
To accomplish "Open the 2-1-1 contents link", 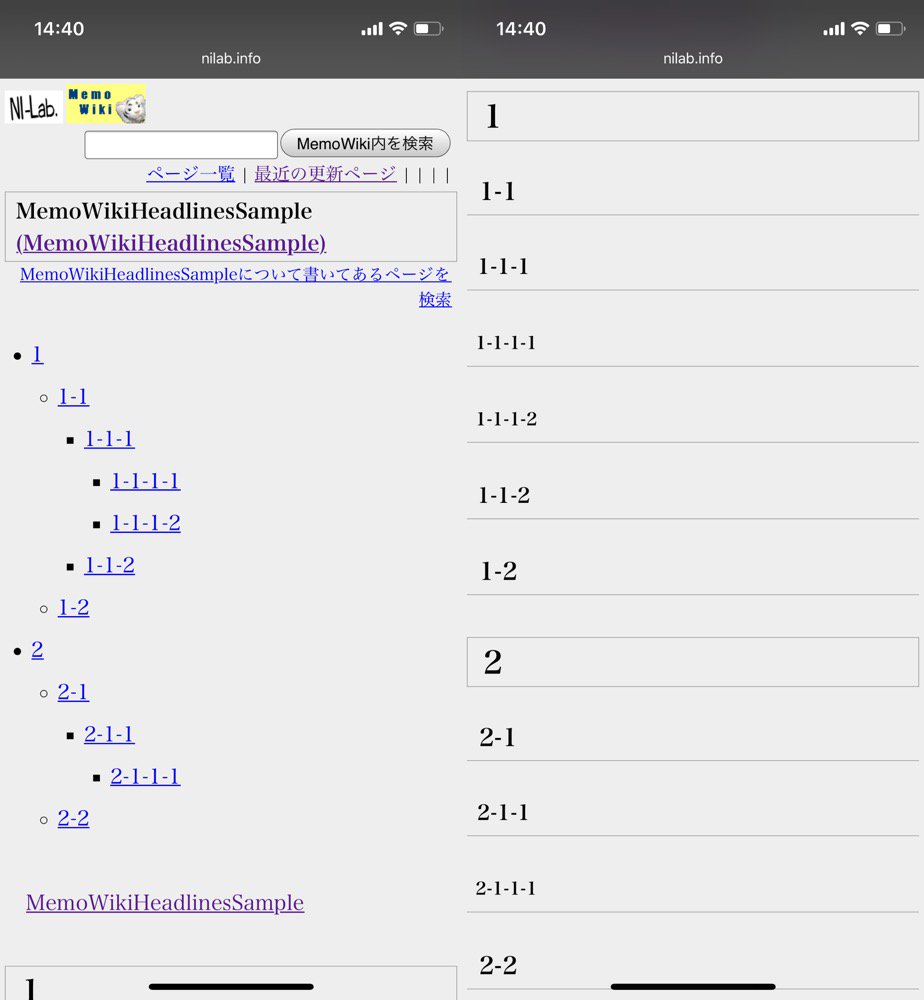I will coord(109,734).
